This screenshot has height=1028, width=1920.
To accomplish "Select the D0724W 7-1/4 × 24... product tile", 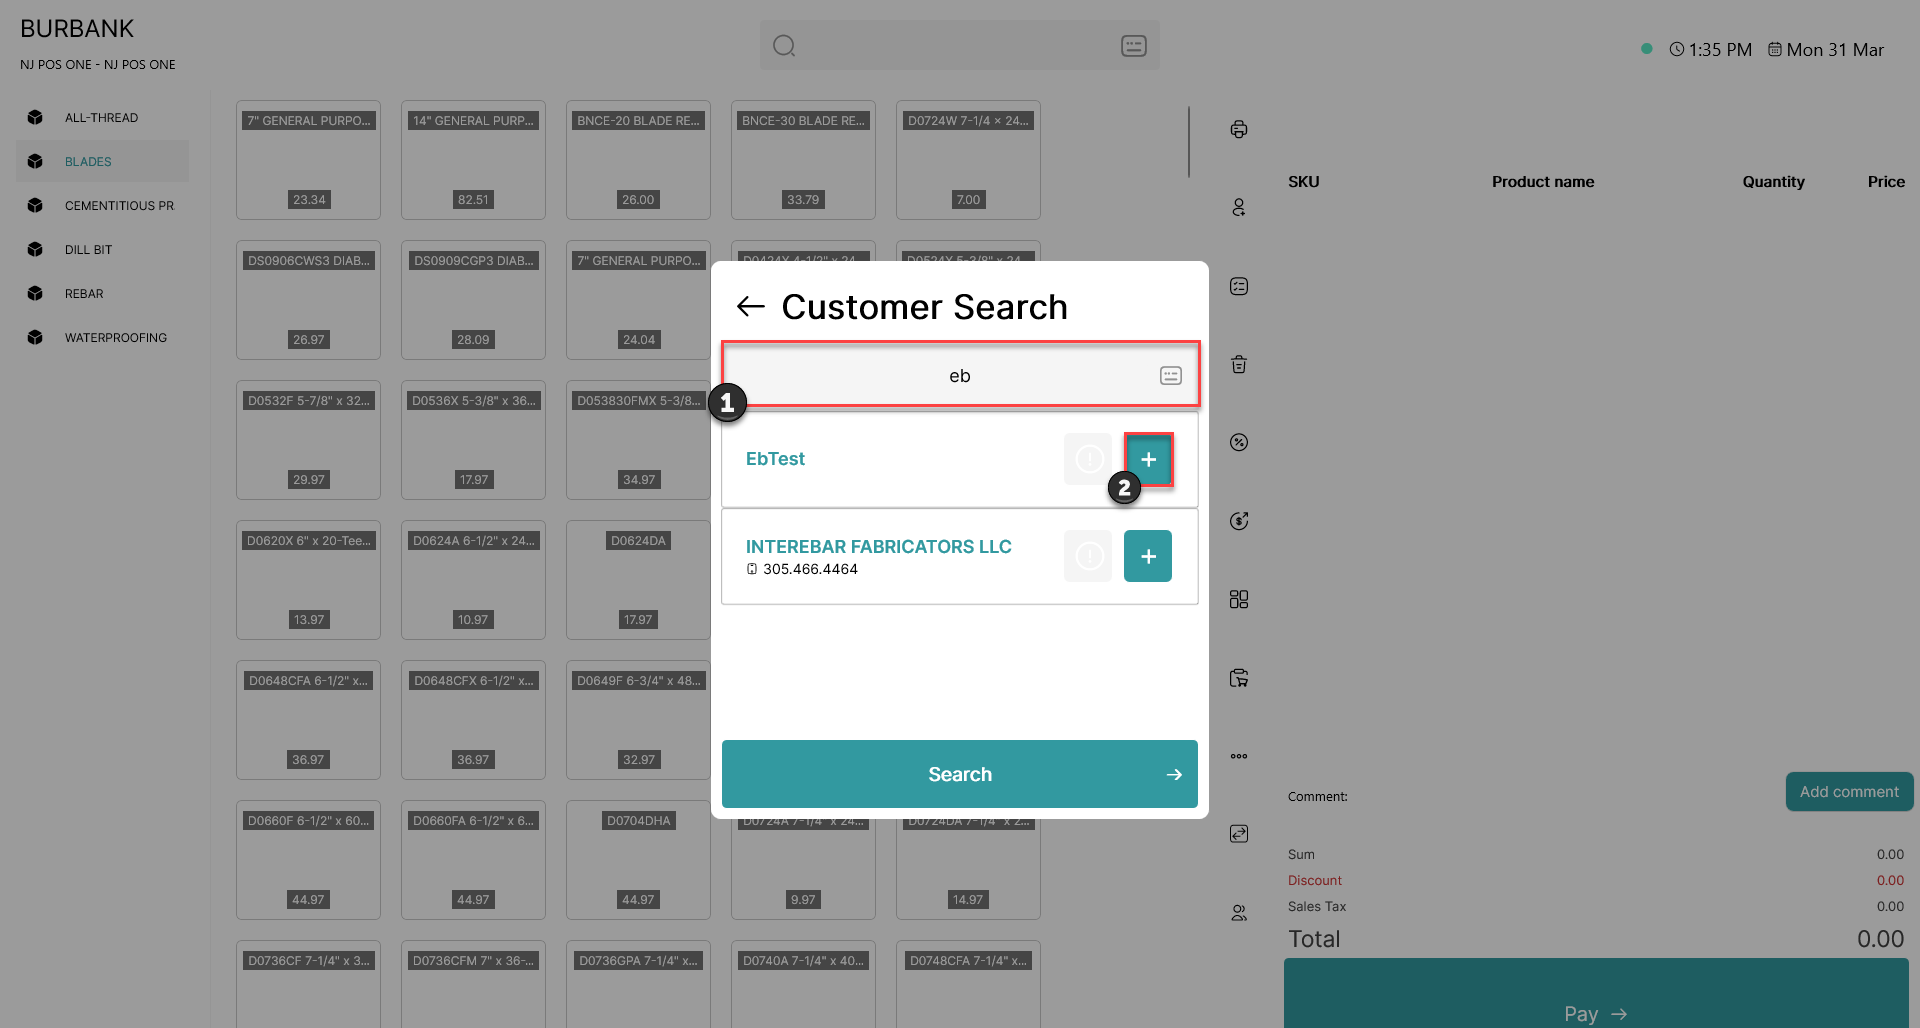I will [x=968, y=160].
